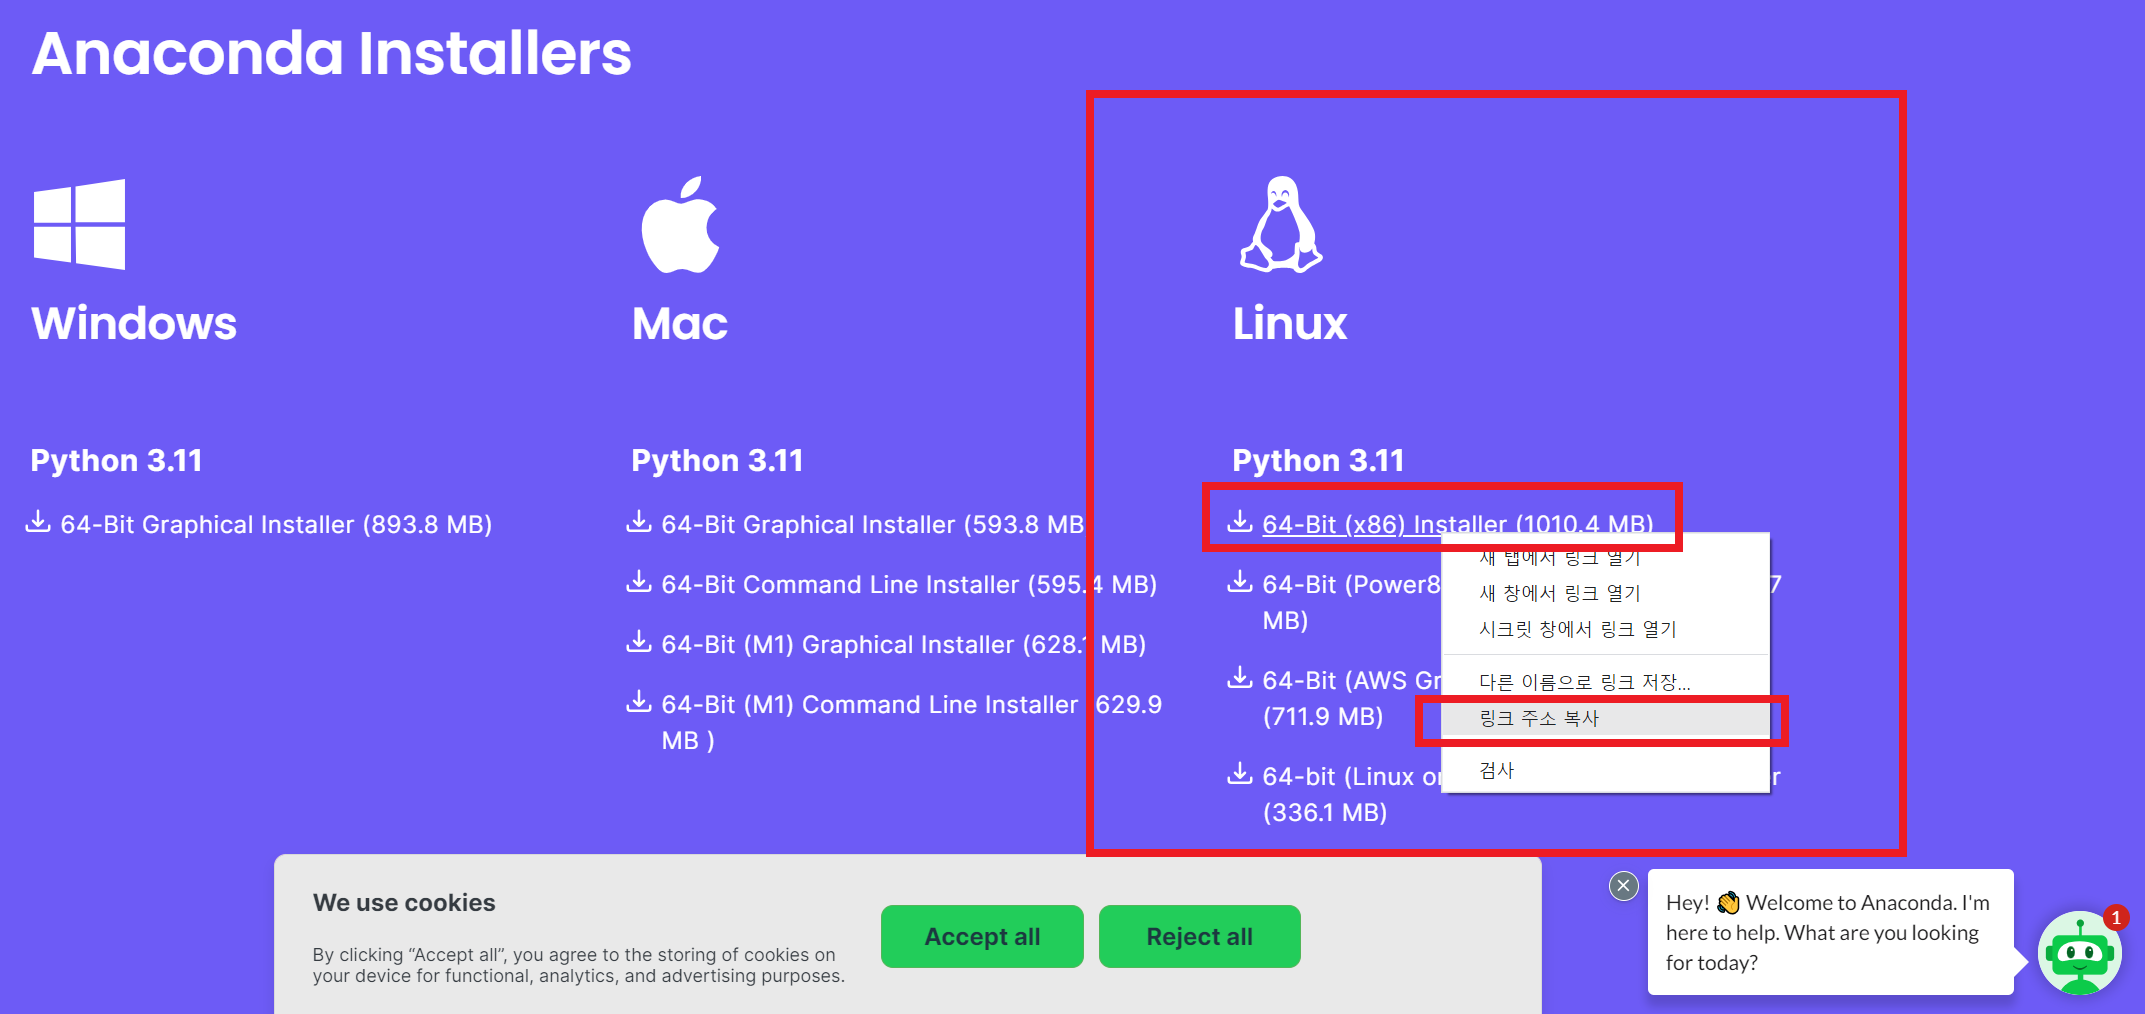
Task: Download Mac 64-Bit Command Line Installer
Action: [x=909, y=584]
